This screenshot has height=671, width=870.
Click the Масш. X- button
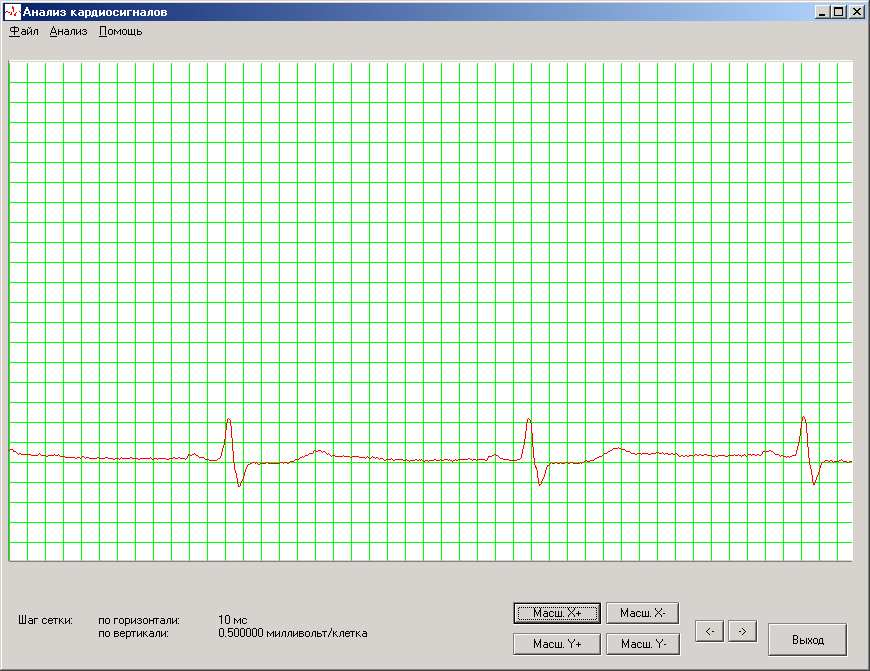click(x=643, y=613)
